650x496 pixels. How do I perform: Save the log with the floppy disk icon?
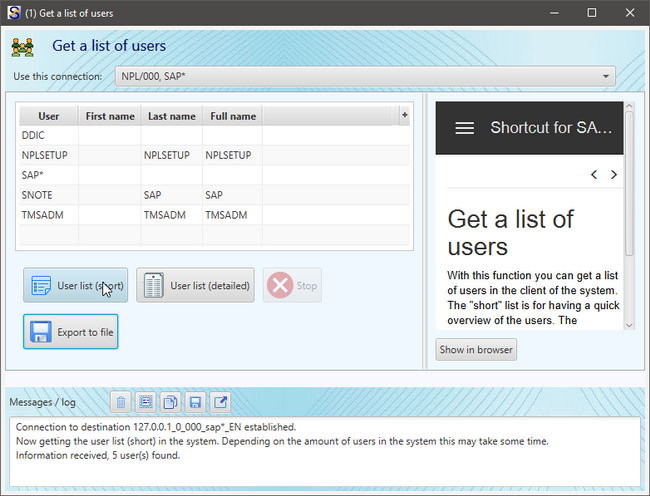[196, 402]
